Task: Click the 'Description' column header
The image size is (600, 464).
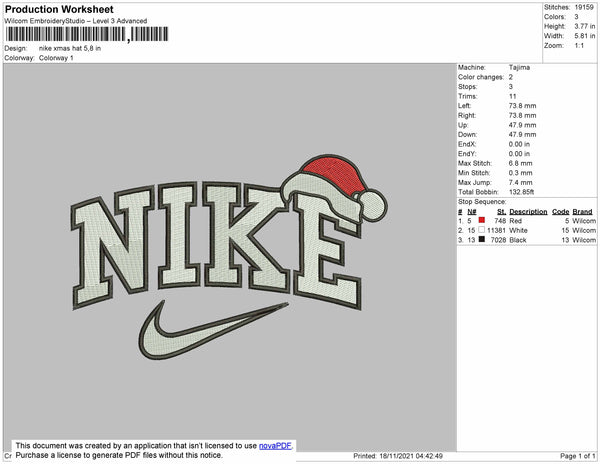Action: click(528, 212)
